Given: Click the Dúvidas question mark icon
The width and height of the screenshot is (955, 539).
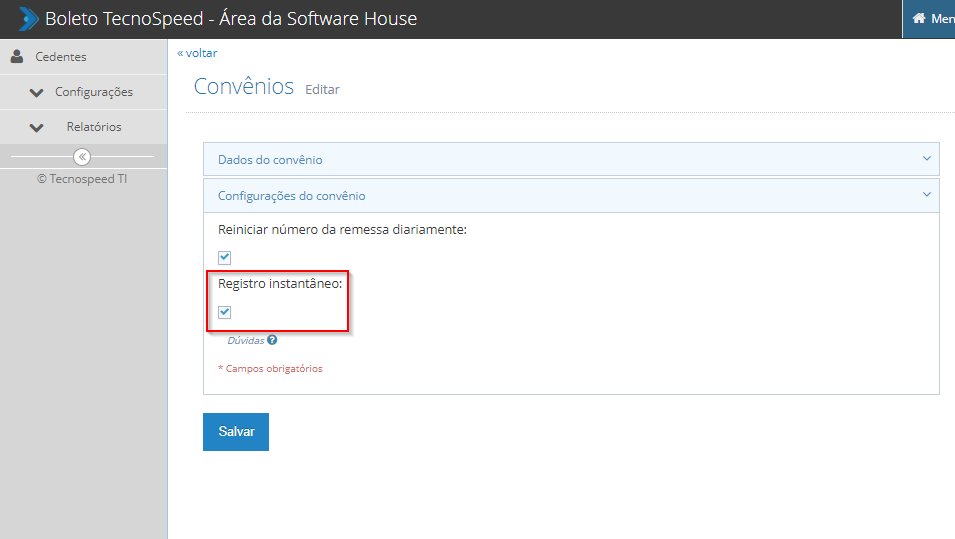Looking at the screenshot, I should 272,340.
